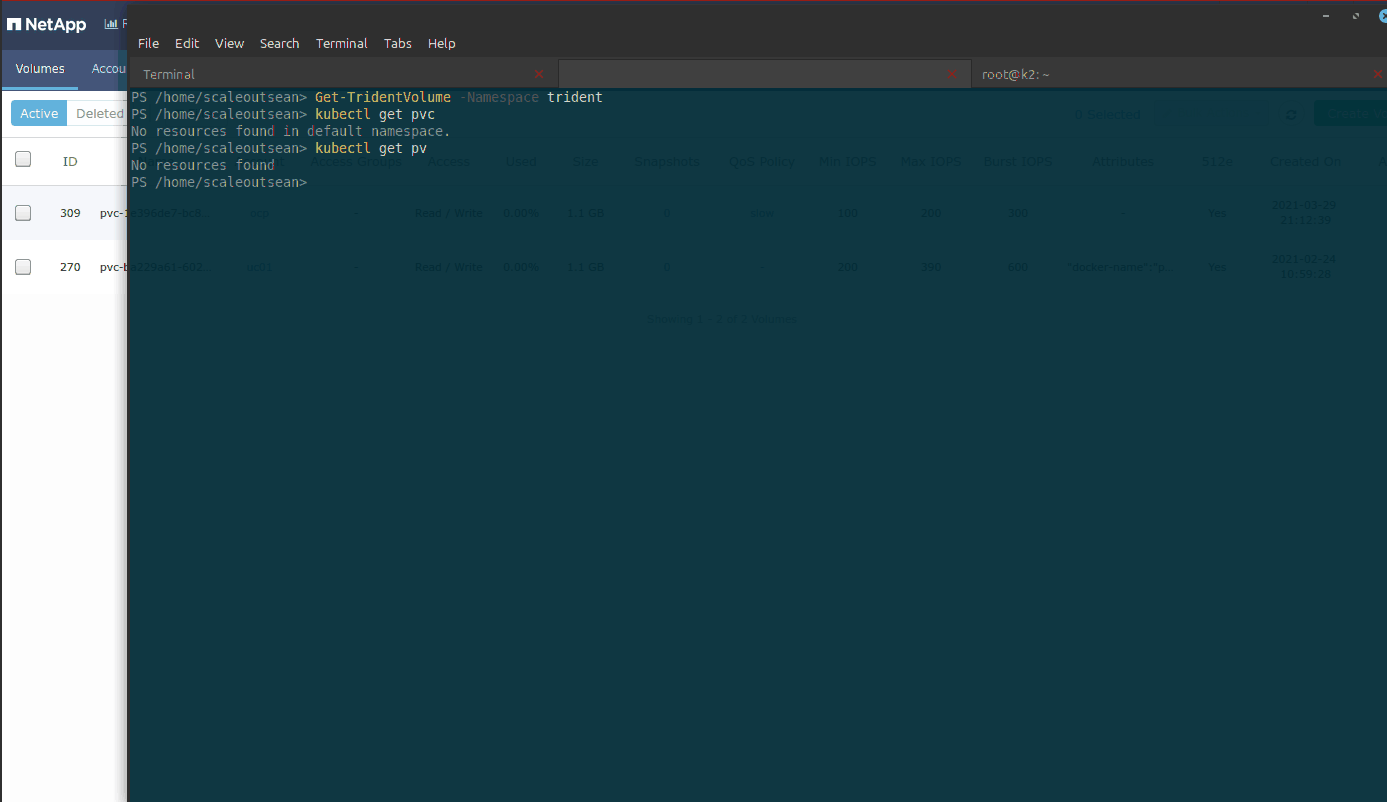Open the Edit menu in the terminal
Screen dimensions: 1387x802
coord(187,43)
